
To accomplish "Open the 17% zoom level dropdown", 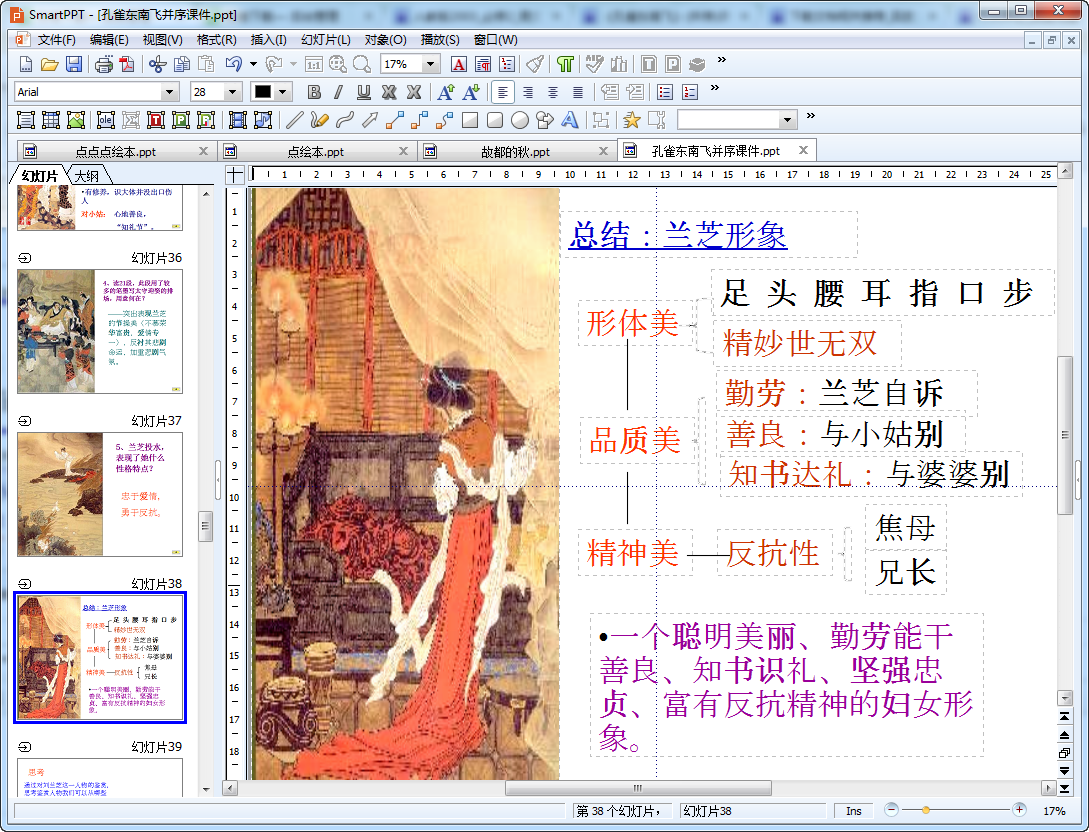I will pyautogui.click(x=431, y=65).
